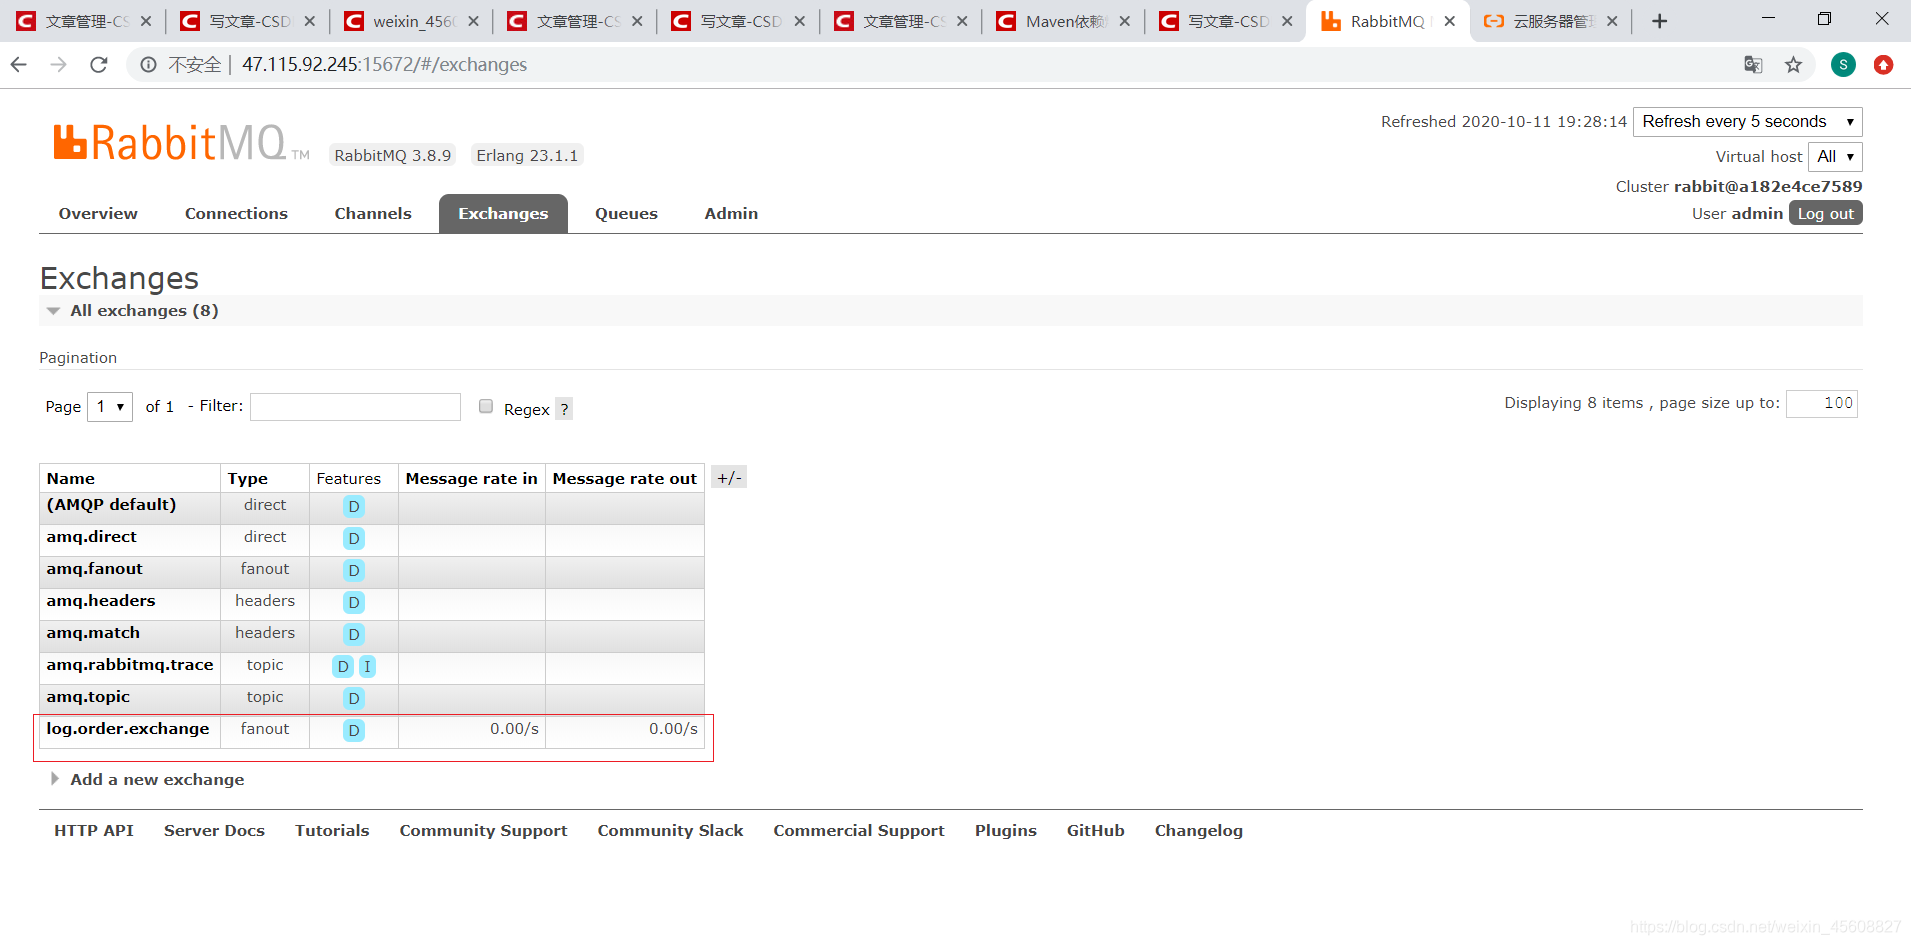The image size is (1911, 945).
Task: Switch to the Connections tab
Action: pos(236,214)
